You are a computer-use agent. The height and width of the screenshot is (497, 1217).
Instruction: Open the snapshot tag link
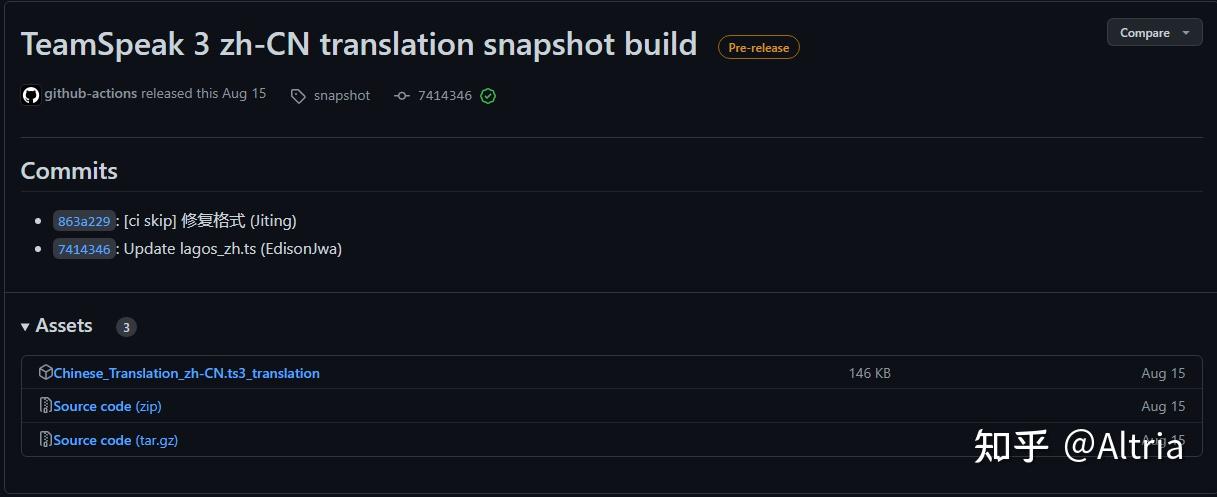tap(341, 96)
